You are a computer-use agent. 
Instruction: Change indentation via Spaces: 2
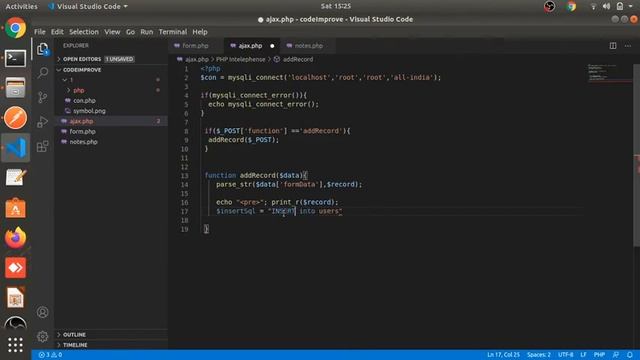pos(538,355)
